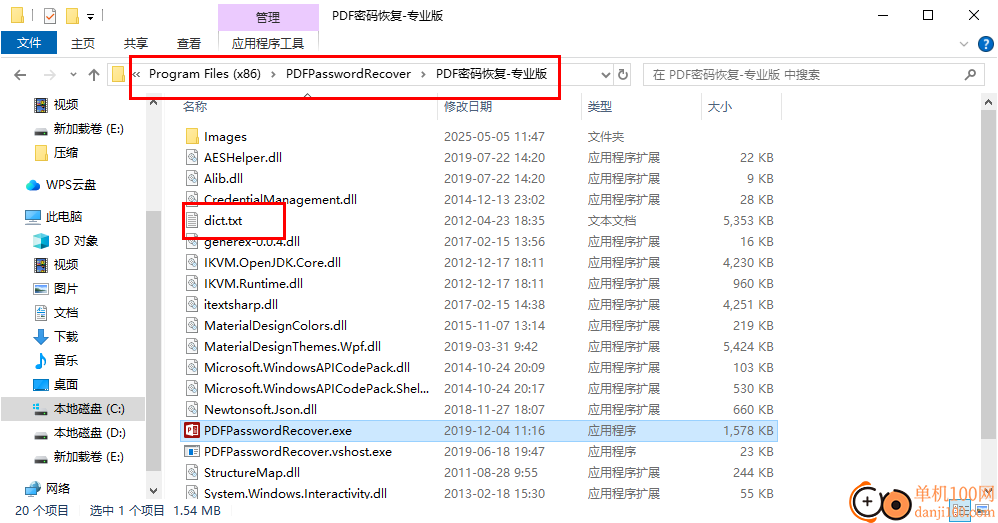Select the Newtonsoft.Json.dll file icon
This screenshot has width=998, height=523.
click(192, 409)
